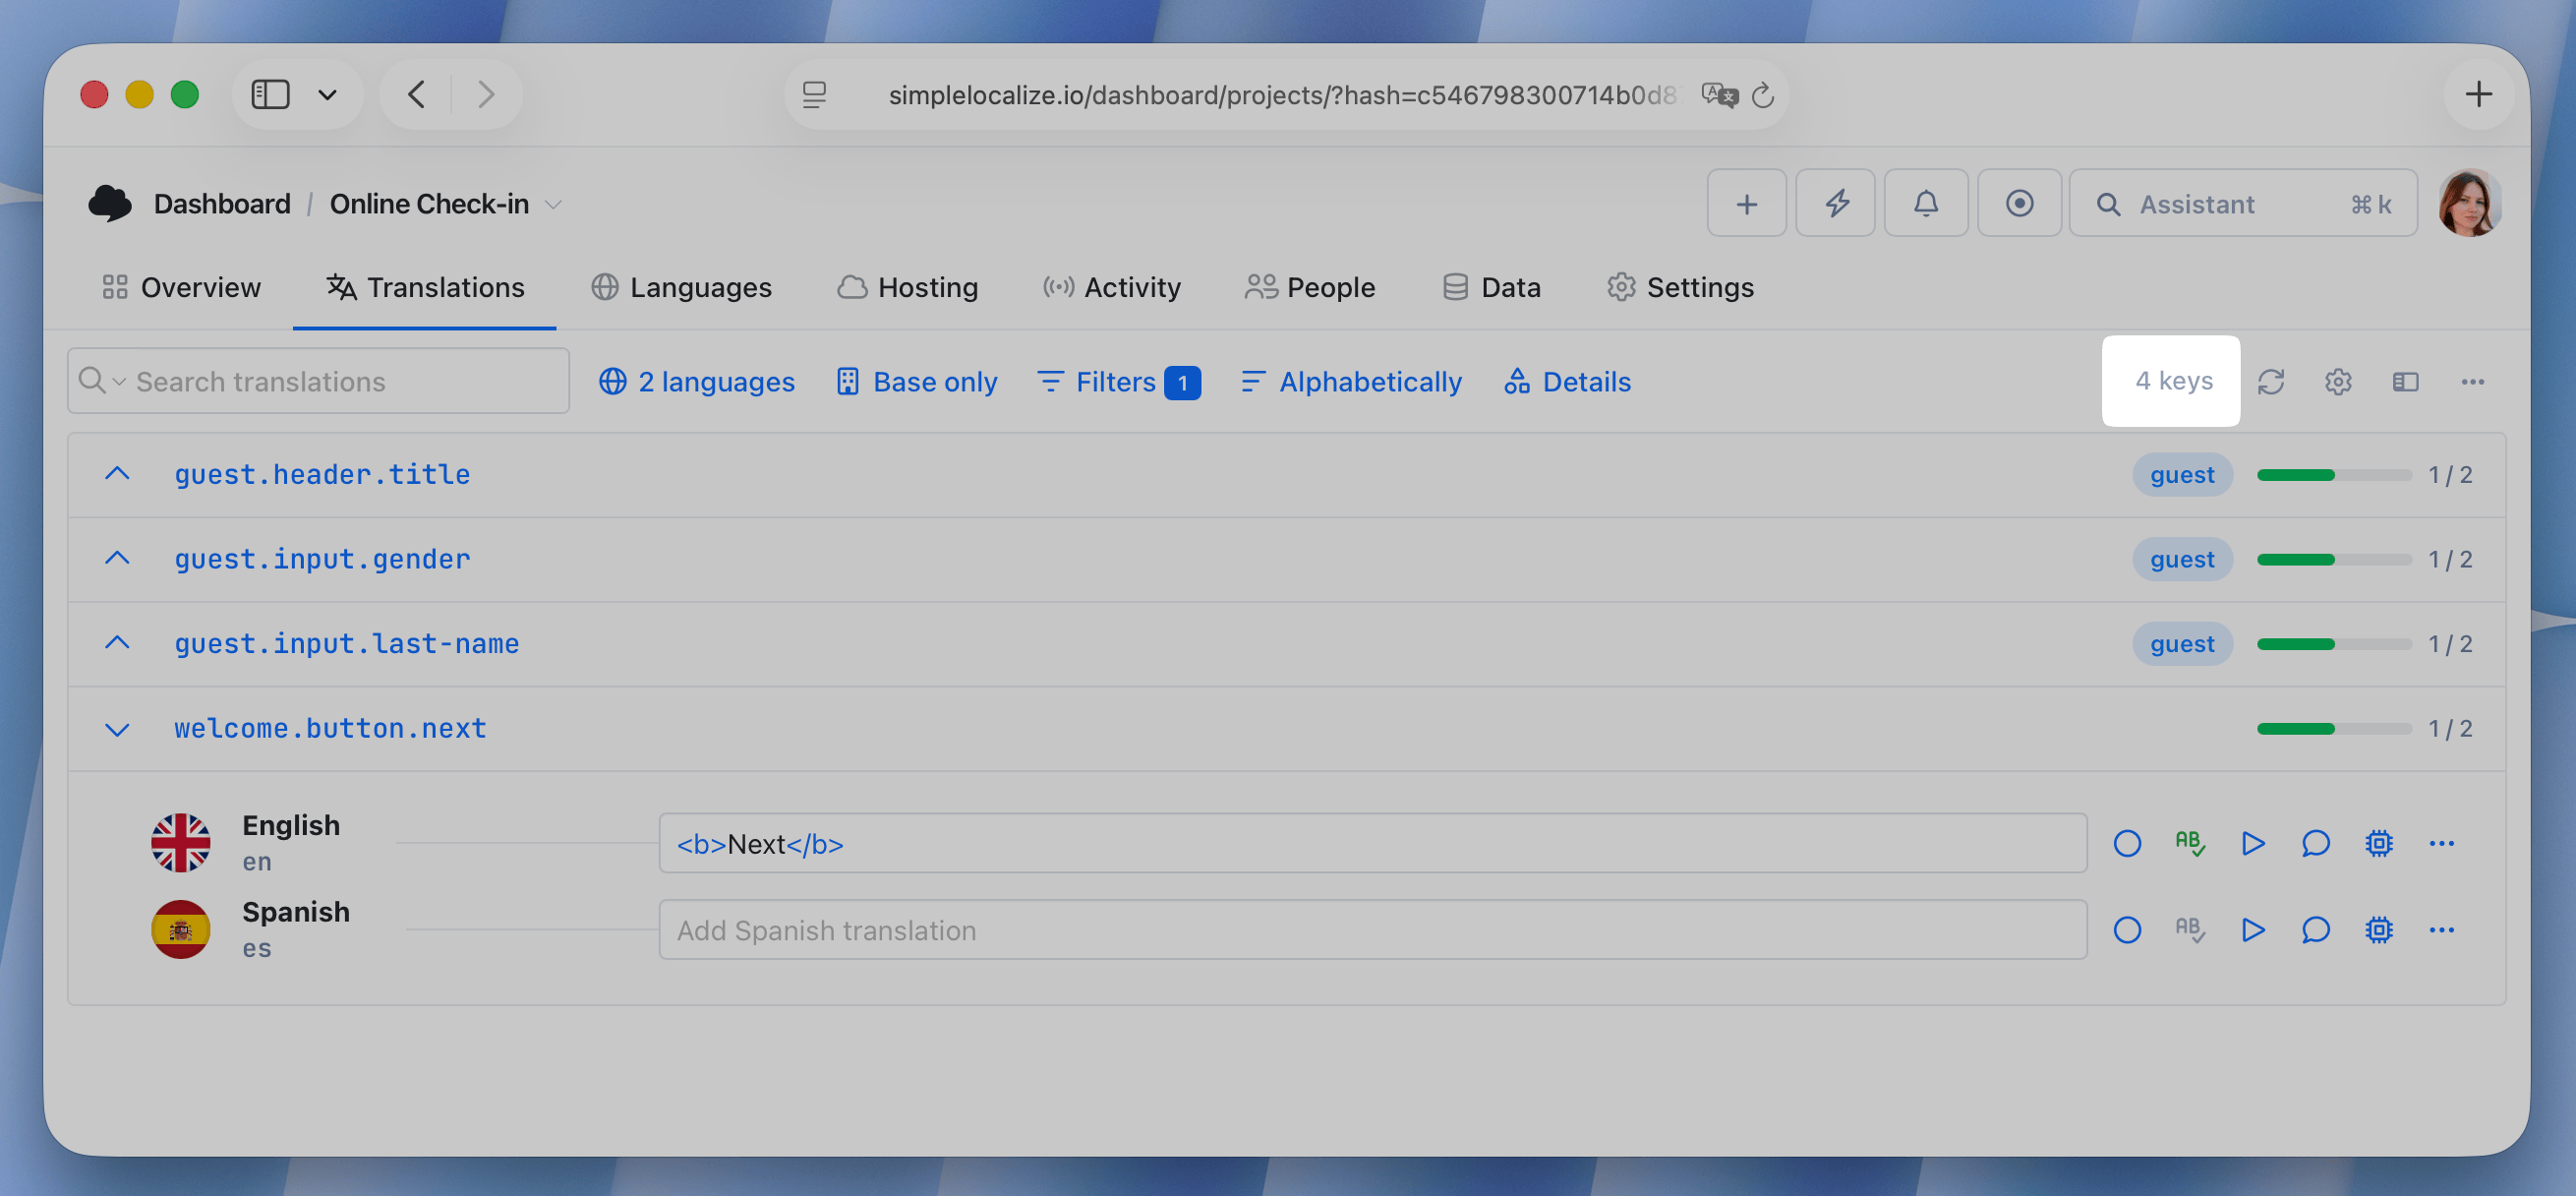The image size is (2576, 1196).
Task: Reload the page from the address bar
Action: [x=1763, y=95]
